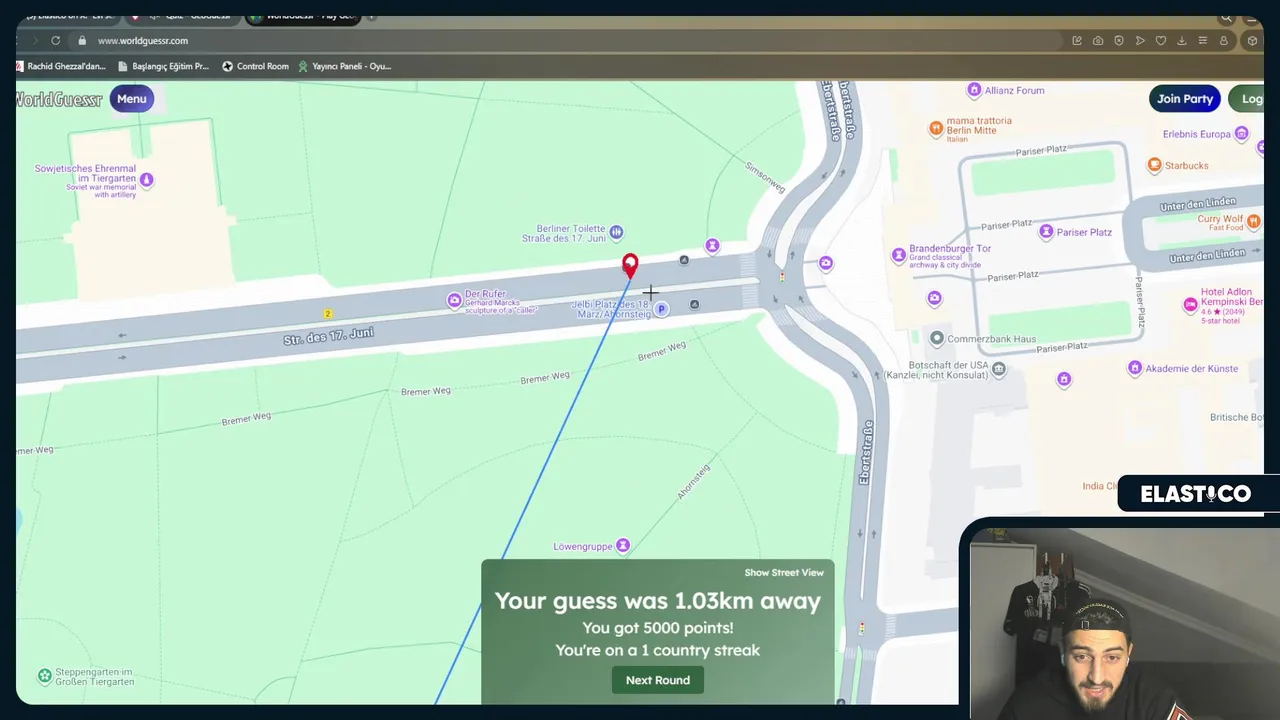Viewport: 1280px width, 720px height.
Task: Click the route 2 road badge
Action: coord(328,314)
